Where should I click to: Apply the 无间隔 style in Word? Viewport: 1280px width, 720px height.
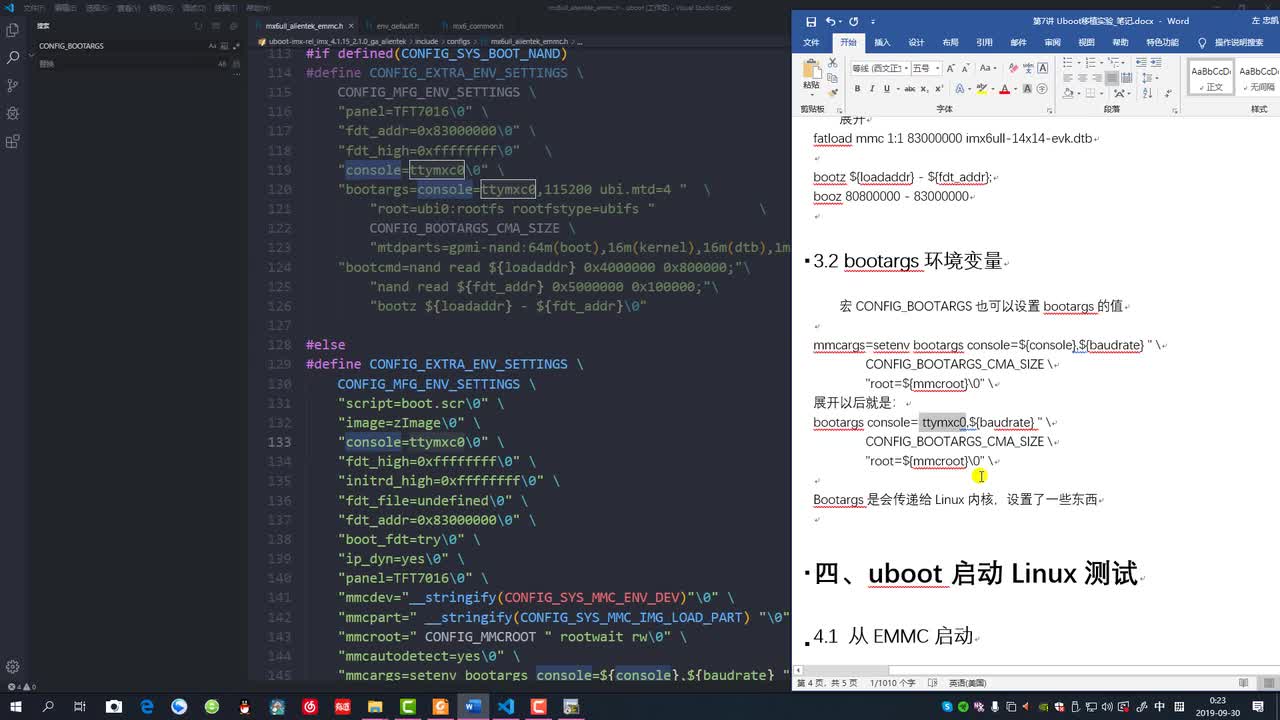click(1258, 77)
